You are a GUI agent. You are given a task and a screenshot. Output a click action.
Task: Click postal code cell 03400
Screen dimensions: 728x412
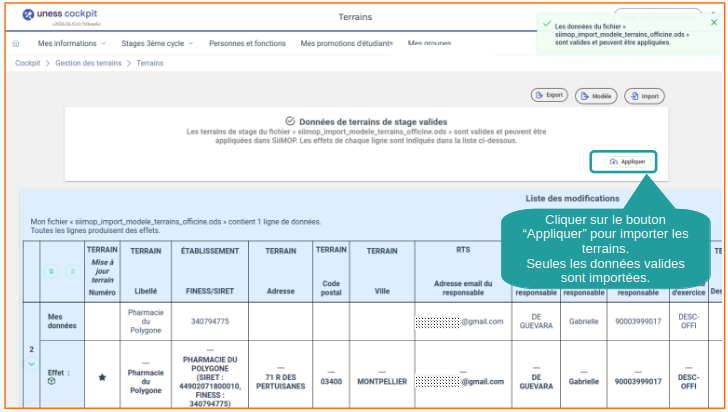331,381
